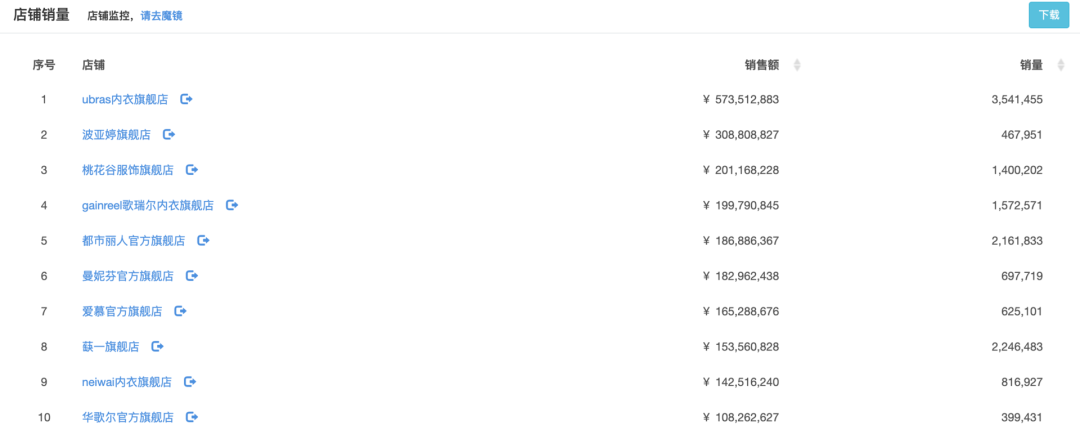Open external link icon beside 桃花谷服饰旗舰店

point(192,170)
